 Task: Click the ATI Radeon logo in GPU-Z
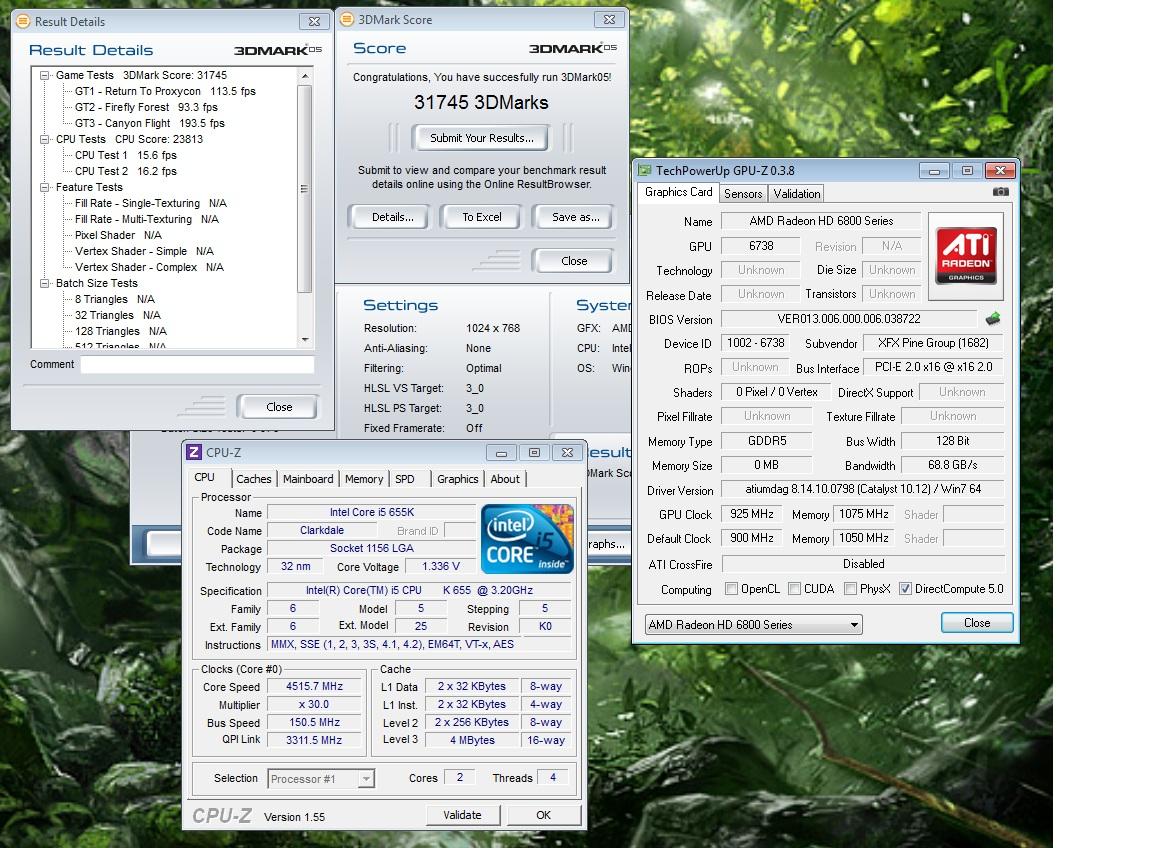pos(965,256)
